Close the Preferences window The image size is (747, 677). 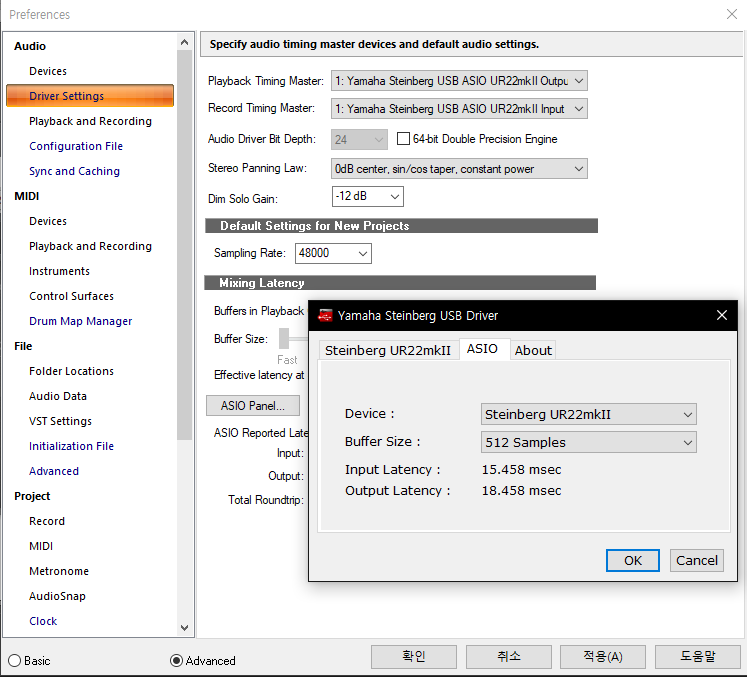[730, 14]
